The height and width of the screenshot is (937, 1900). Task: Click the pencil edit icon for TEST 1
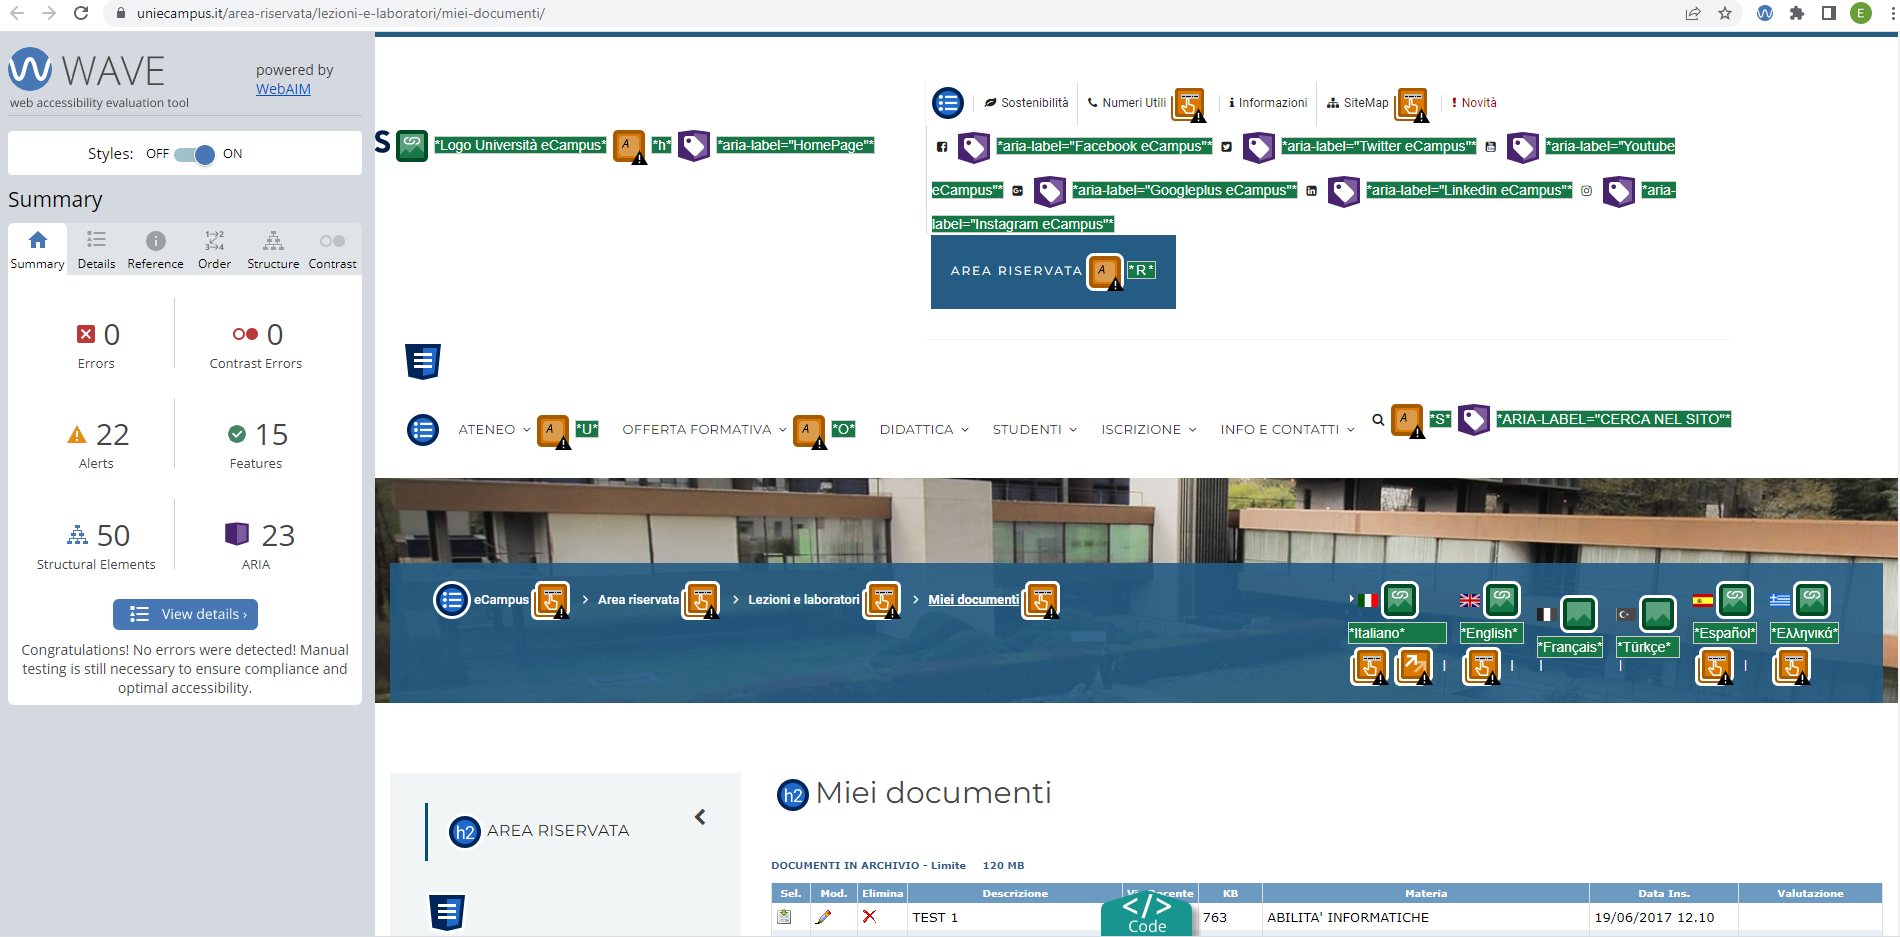(x=823, y=917)
